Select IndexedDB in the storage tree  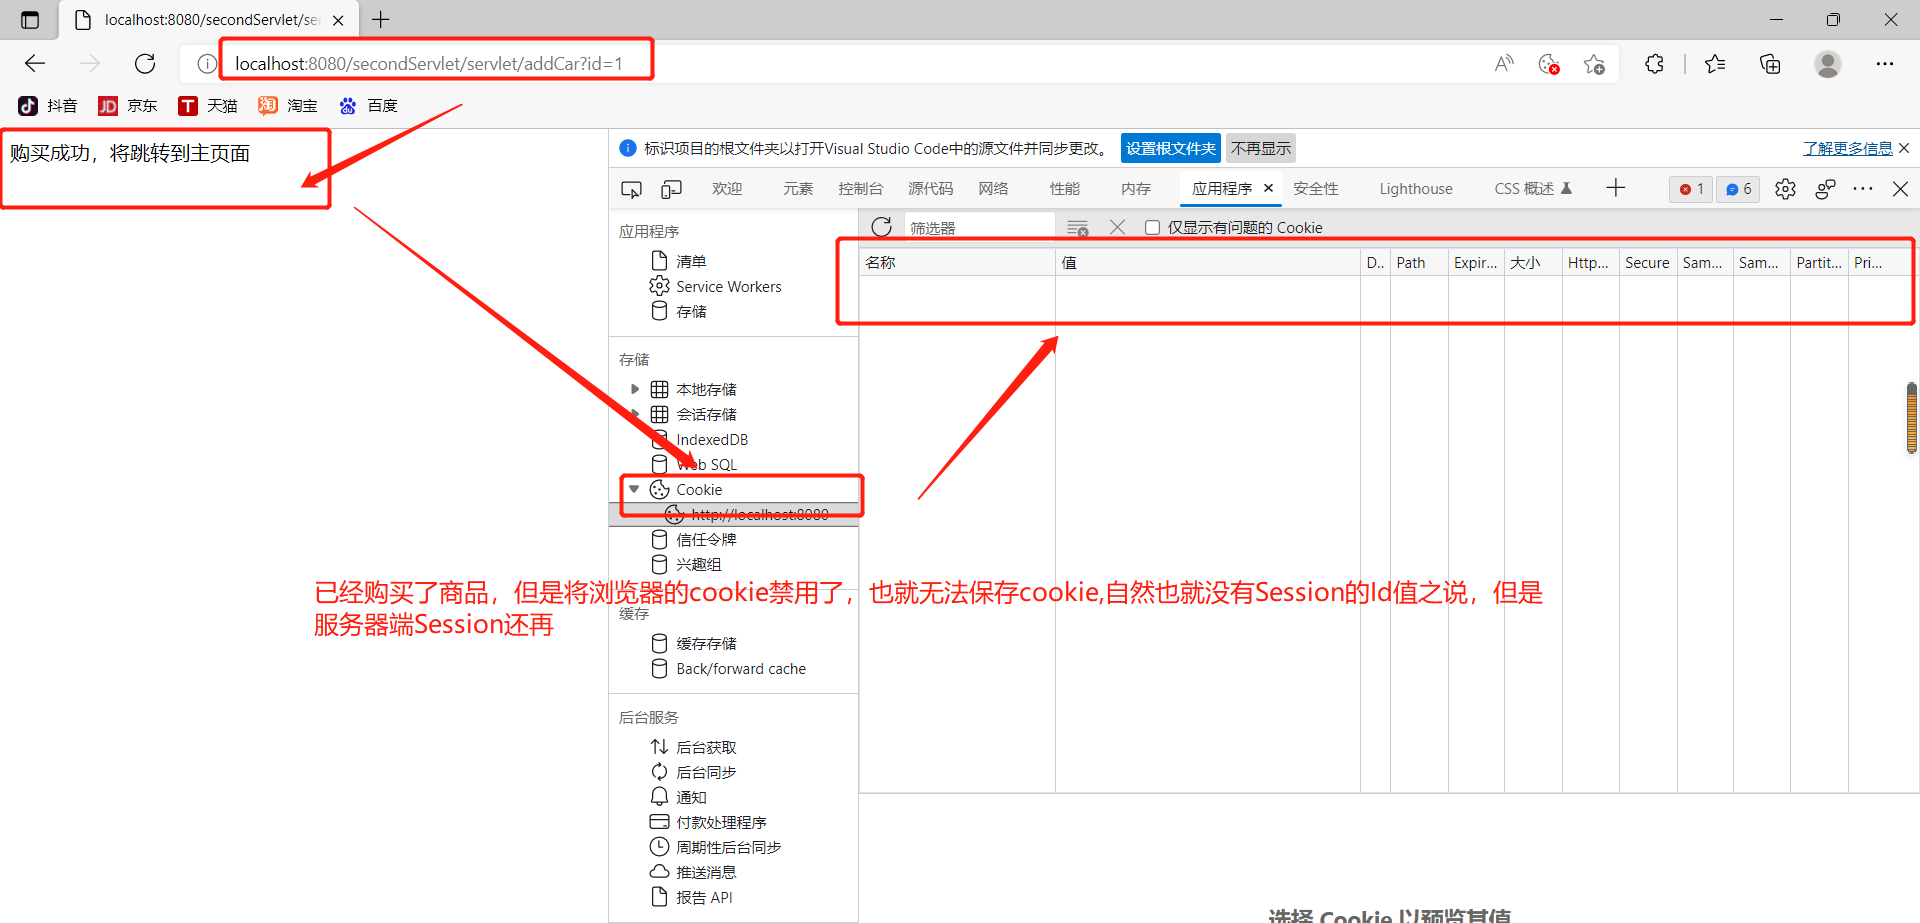(x=712, y=439)
